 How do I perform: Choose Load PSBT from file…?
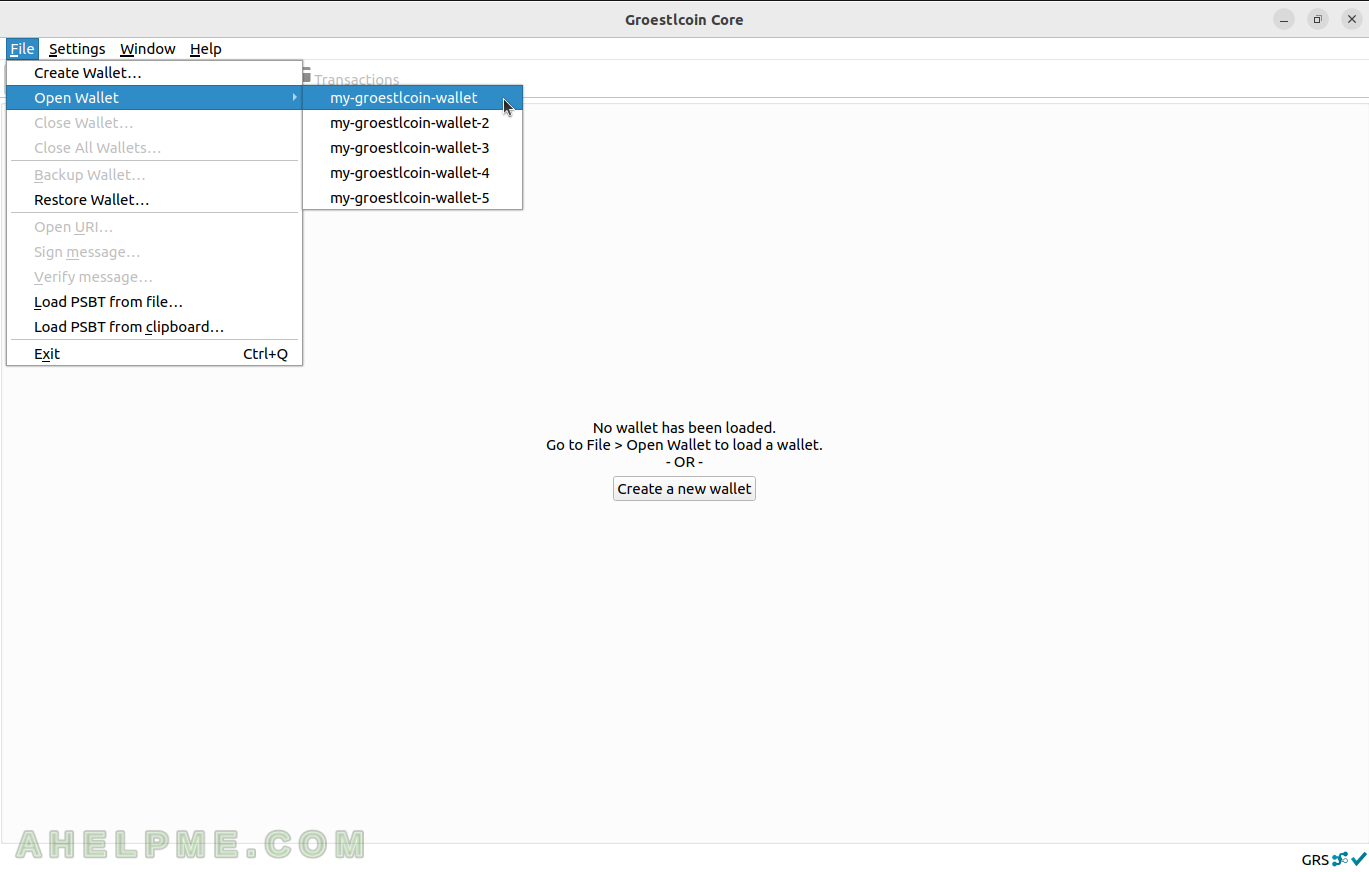pos(154,302)
